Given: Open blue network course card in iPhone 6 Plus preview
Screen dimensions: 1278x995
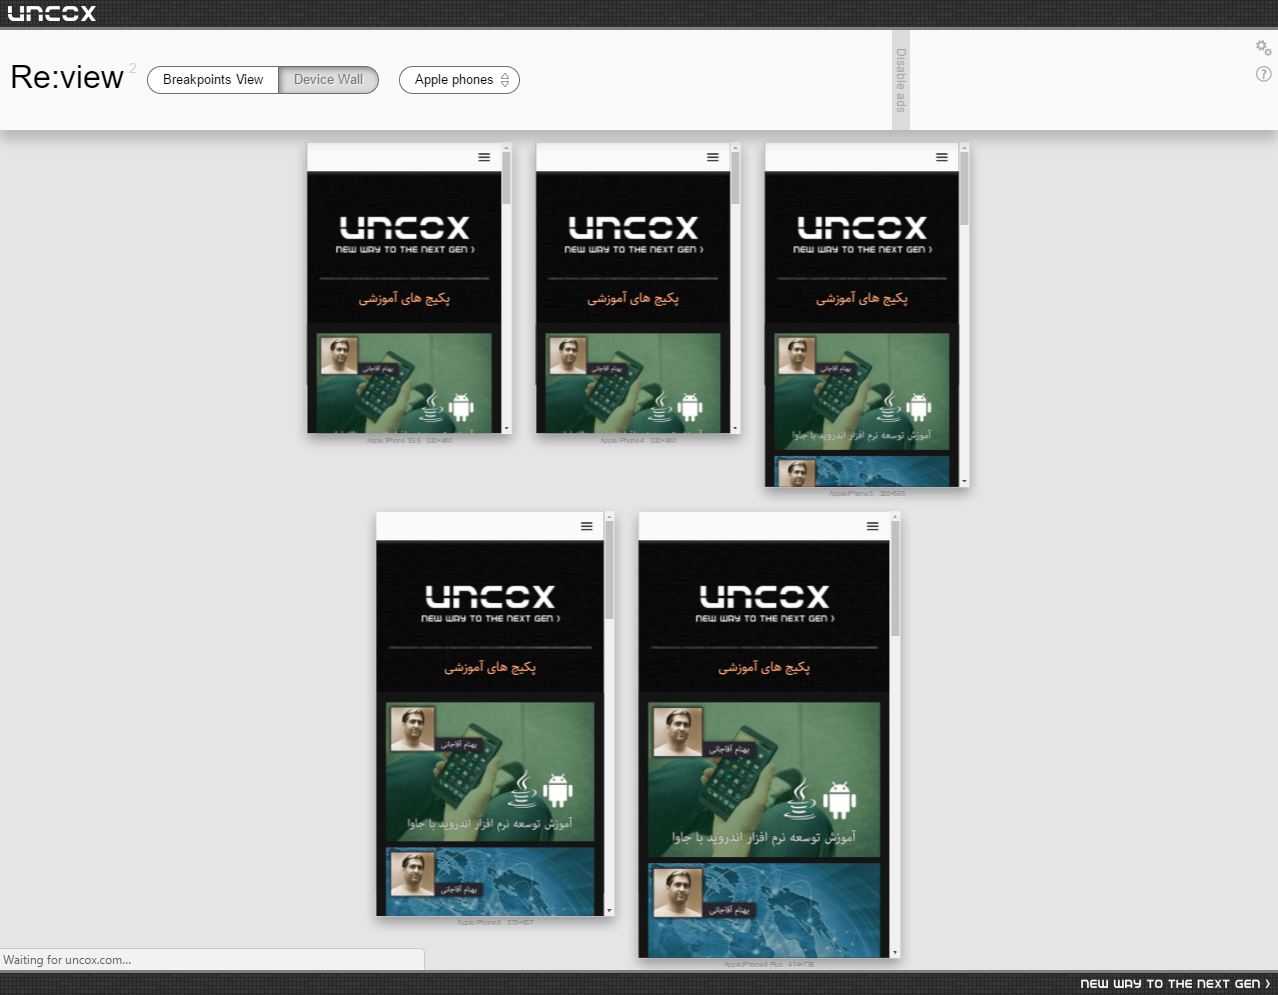Looking at the screenshot, I should tap(764, 910).
